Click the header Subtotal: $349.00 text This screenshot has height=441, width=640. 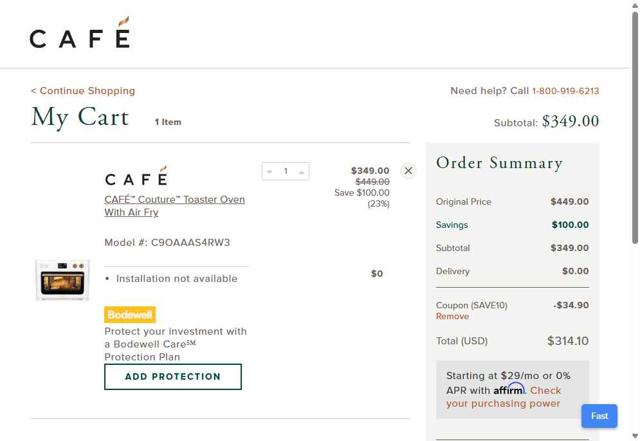click(x=547, y=121)
